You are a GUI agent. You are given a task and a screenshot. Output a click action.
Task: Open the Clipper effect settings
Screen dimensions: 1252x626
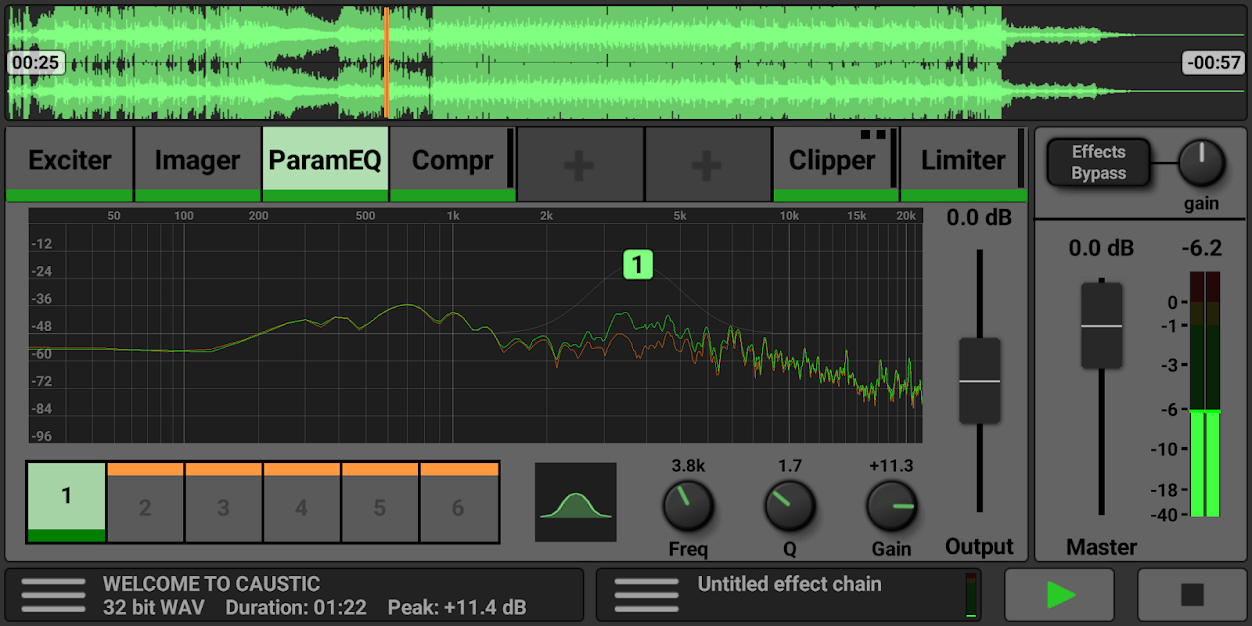(x=835, y=160)
